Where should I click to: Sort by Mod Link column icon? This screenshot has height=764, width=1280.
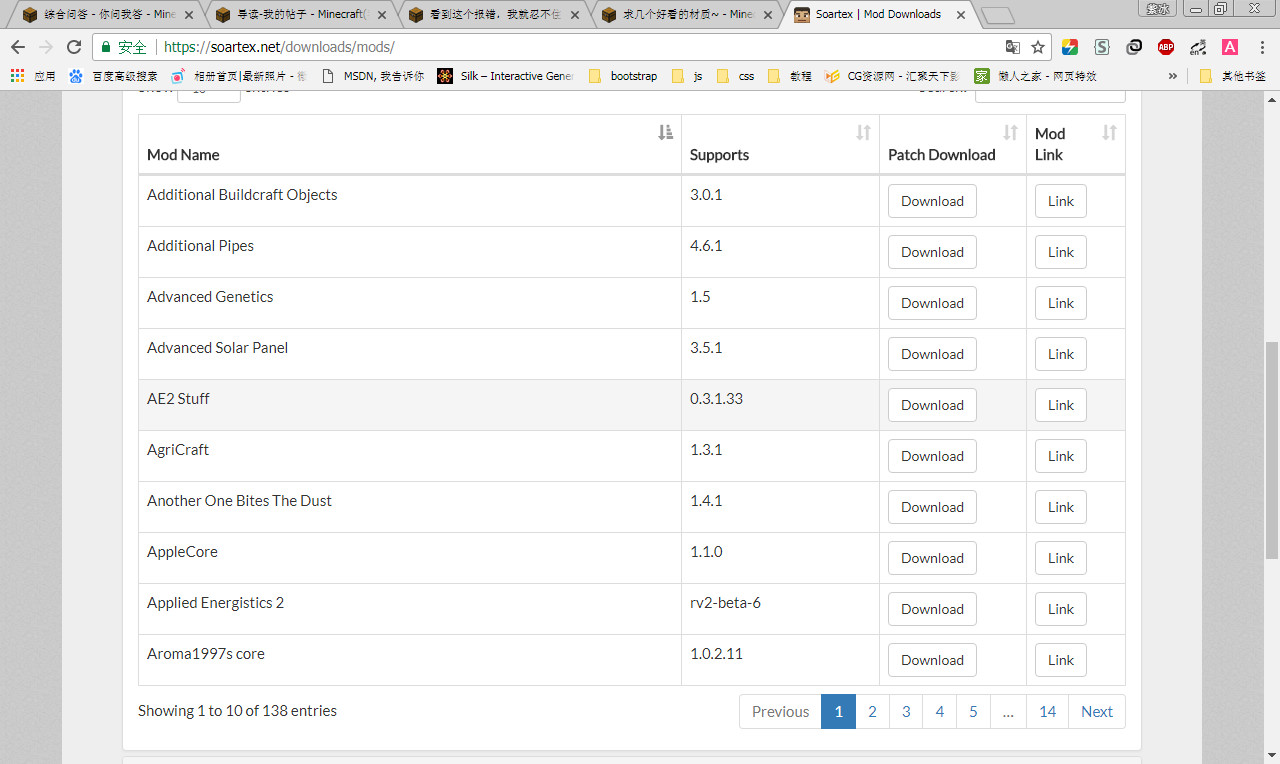pyautogui.click(x=1109, y=133)
